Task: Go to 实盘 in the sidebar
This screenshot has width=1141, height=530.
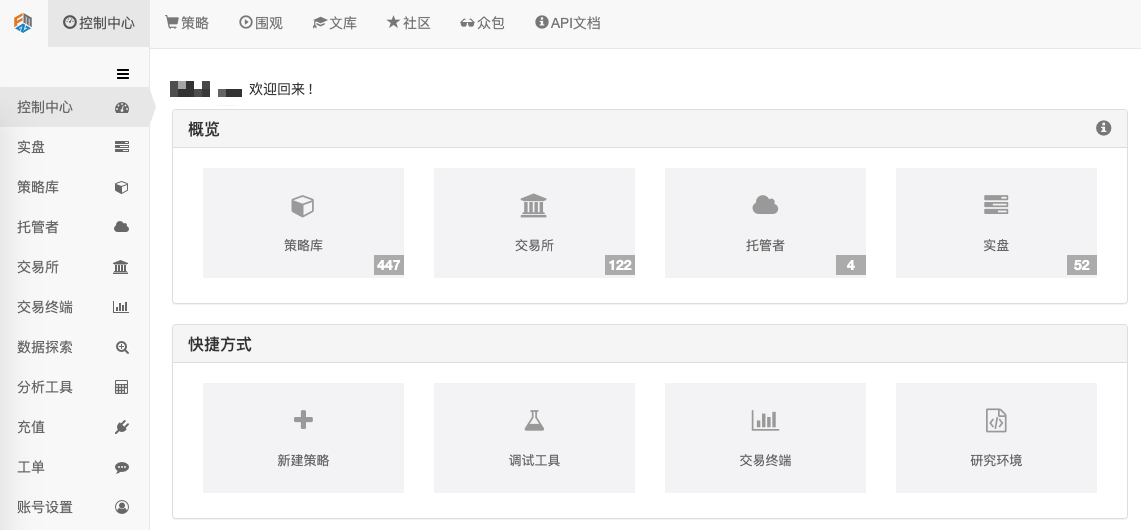Action: 74,147
